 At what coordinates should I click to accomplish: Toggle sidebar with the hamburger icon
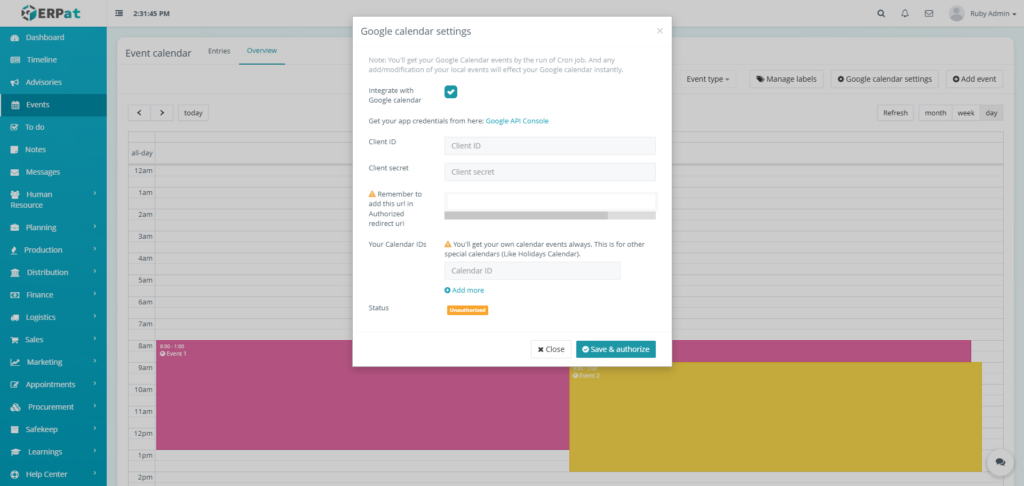tap(119, 13)
